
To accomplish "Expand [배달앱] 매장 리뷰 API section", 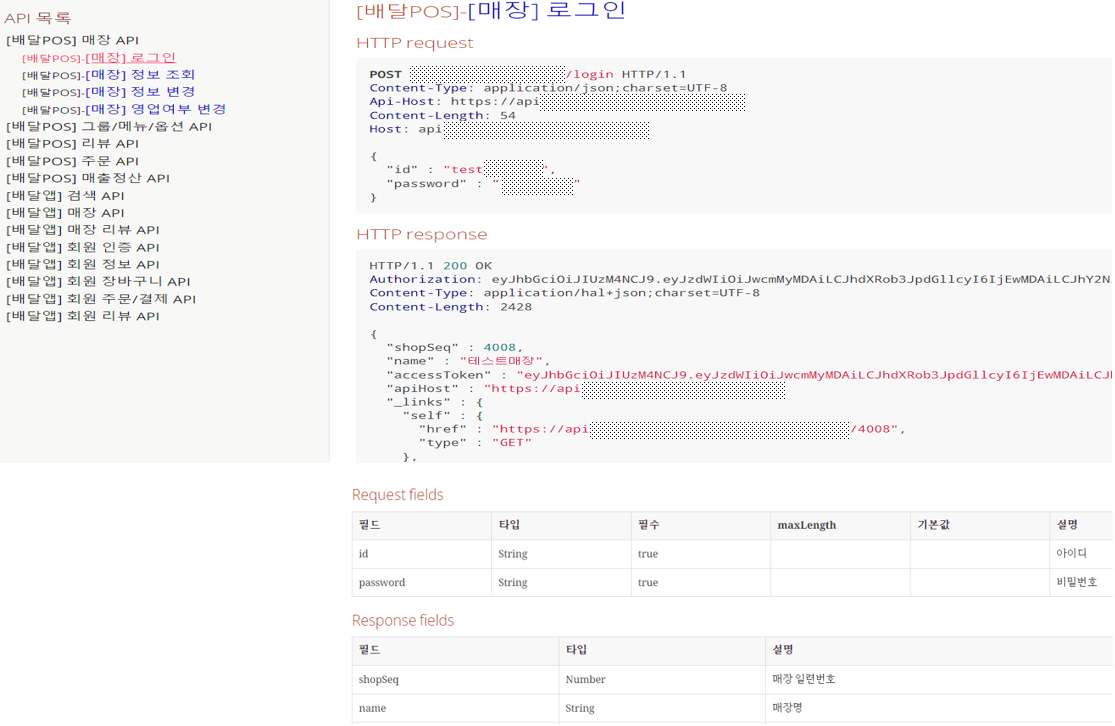I will coord(83,230).
